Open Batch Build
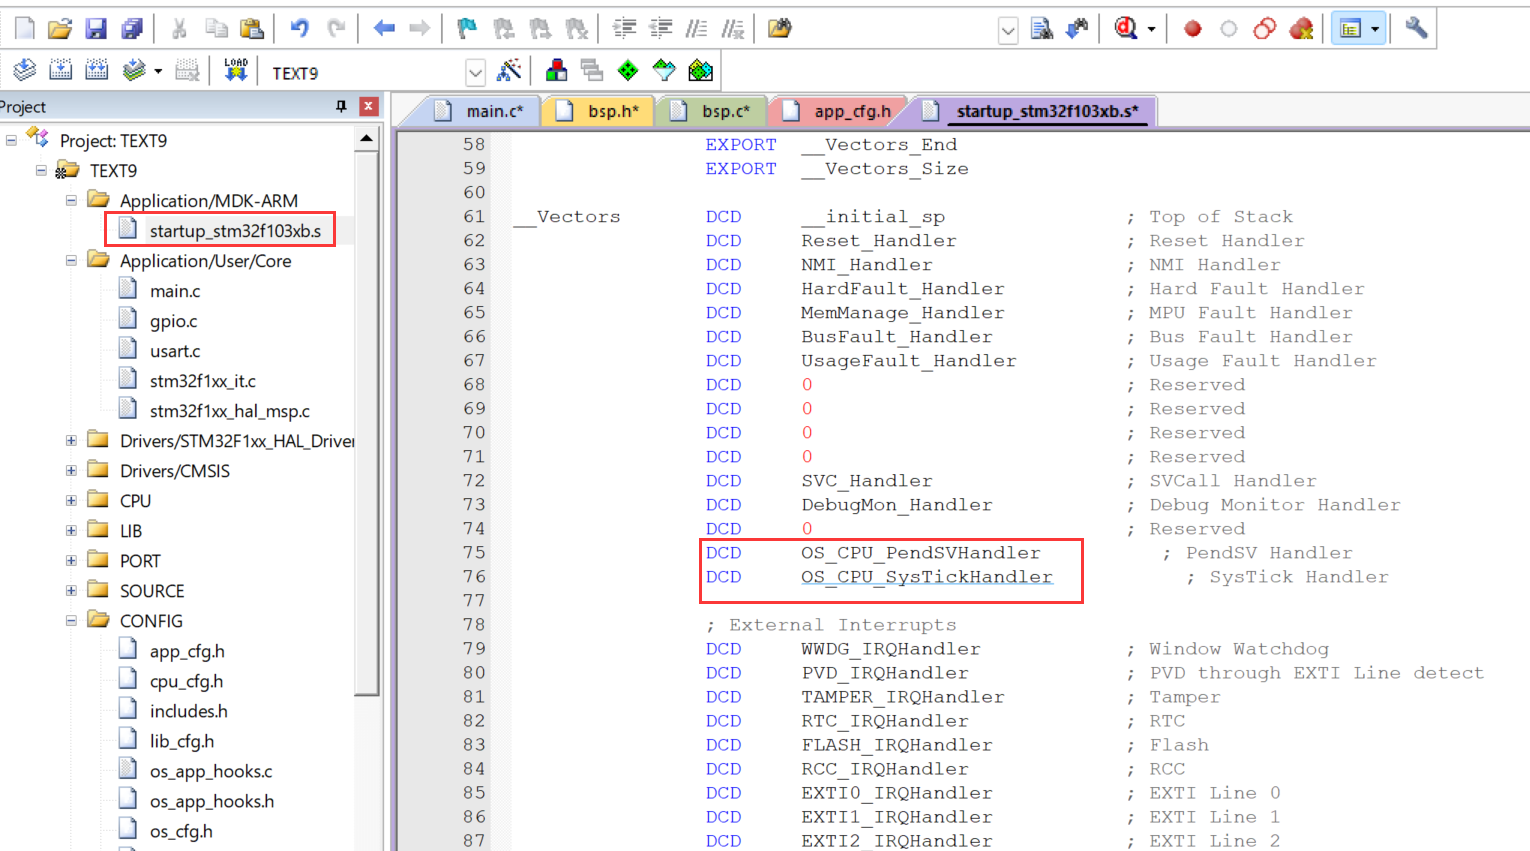1530x851 pixels. (x=133, y=70)
